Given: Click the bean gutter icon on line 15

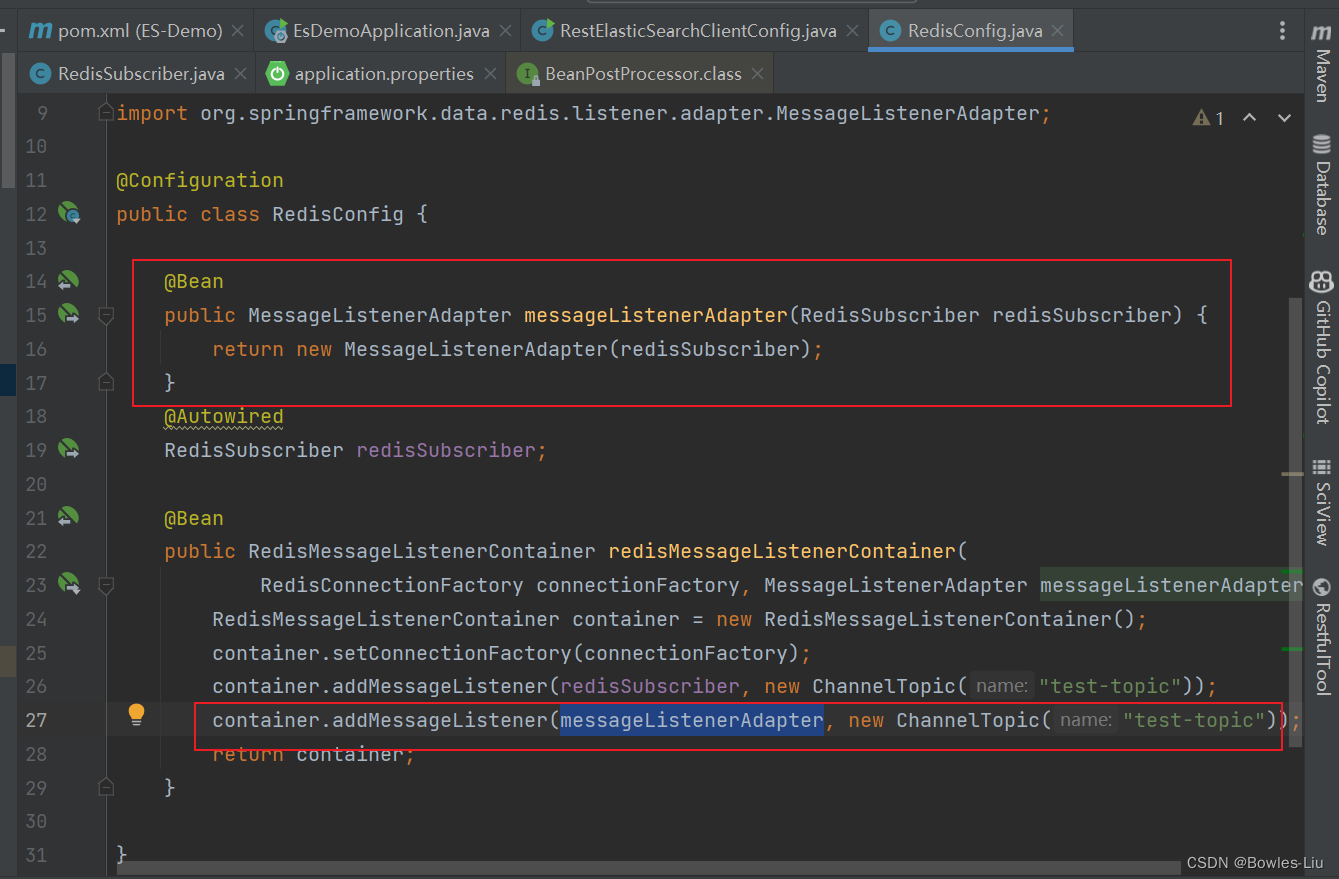Looking at the screenshot, I should tap(68, 314).
